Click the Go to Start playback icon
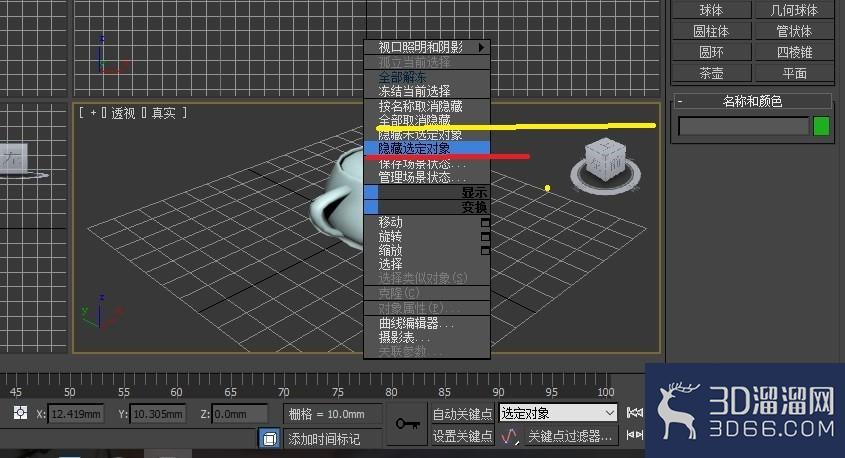Image resolution: width=845 pixels, height=458 pixels. click(x=635, y=413)
